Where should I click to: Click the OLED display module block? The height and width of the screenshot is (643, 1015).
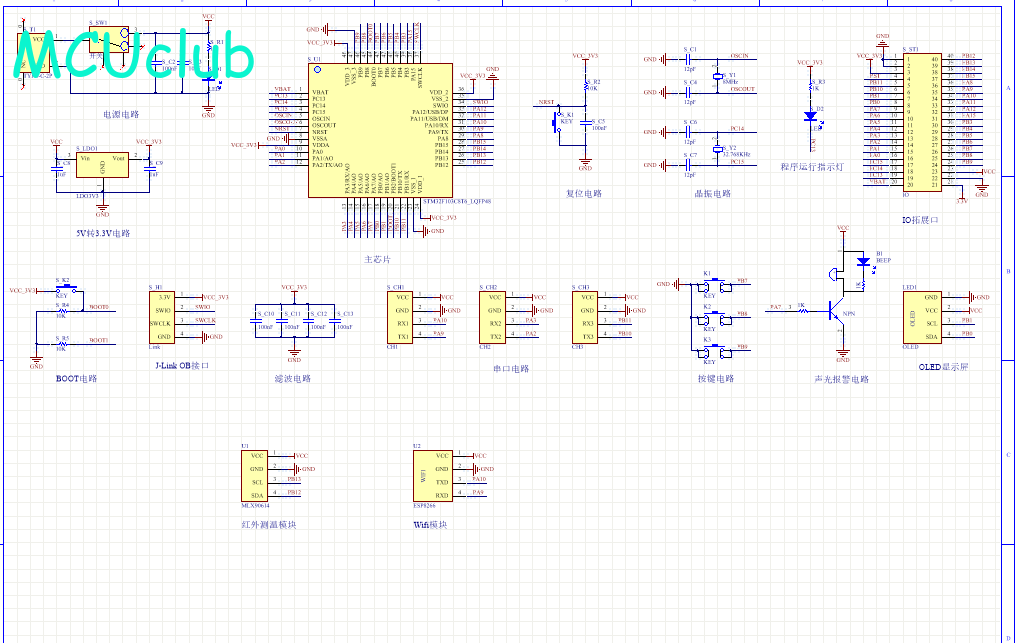(922, 317)
